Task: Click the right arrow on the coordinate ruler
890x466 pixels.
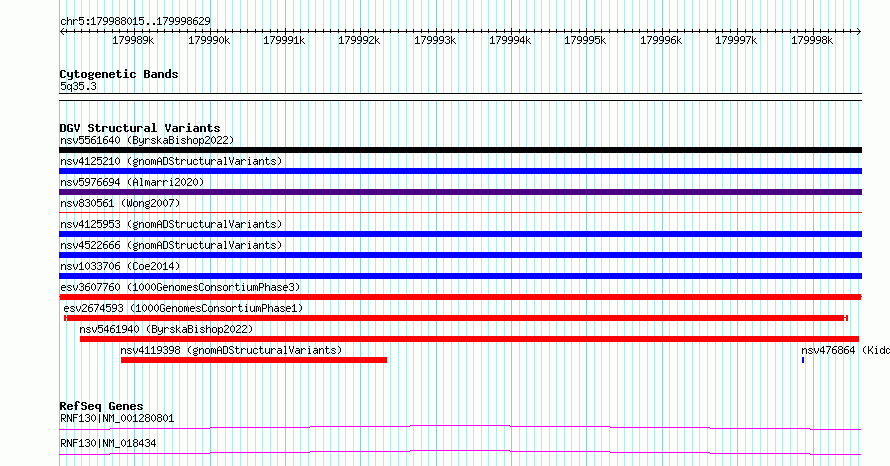Action: 859,32
